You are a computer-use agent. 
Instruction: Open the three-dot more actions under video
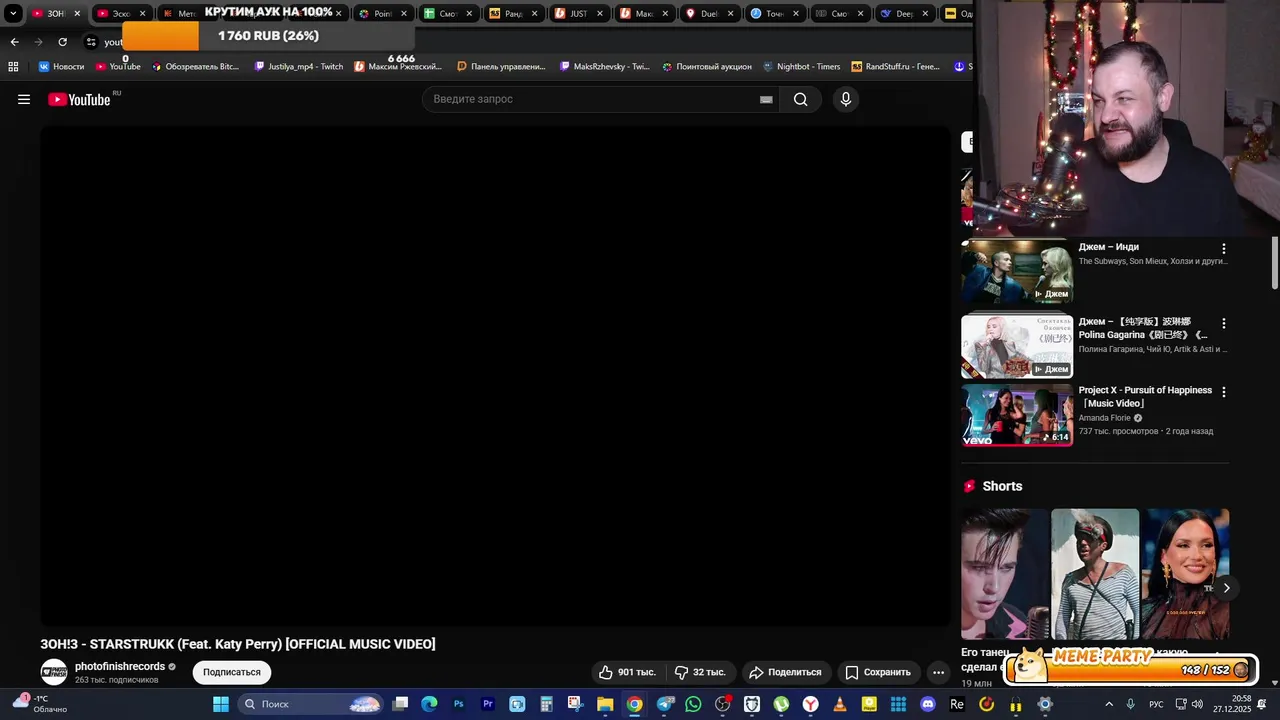point(938,672)
